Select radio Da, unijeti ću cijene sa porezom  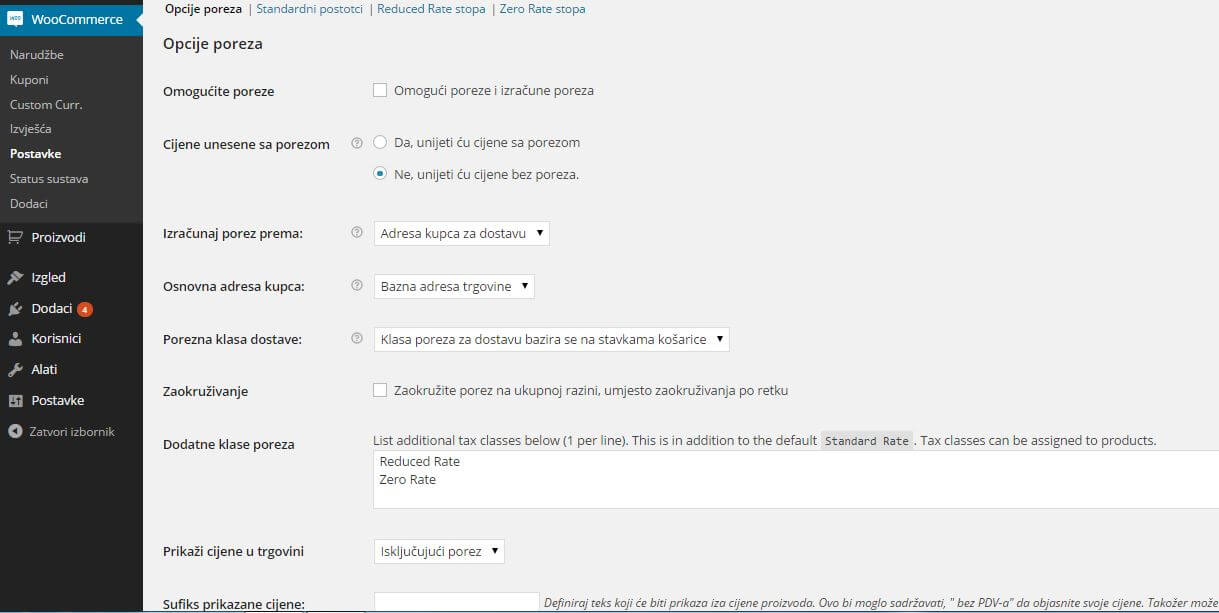[x=380, y=142]
